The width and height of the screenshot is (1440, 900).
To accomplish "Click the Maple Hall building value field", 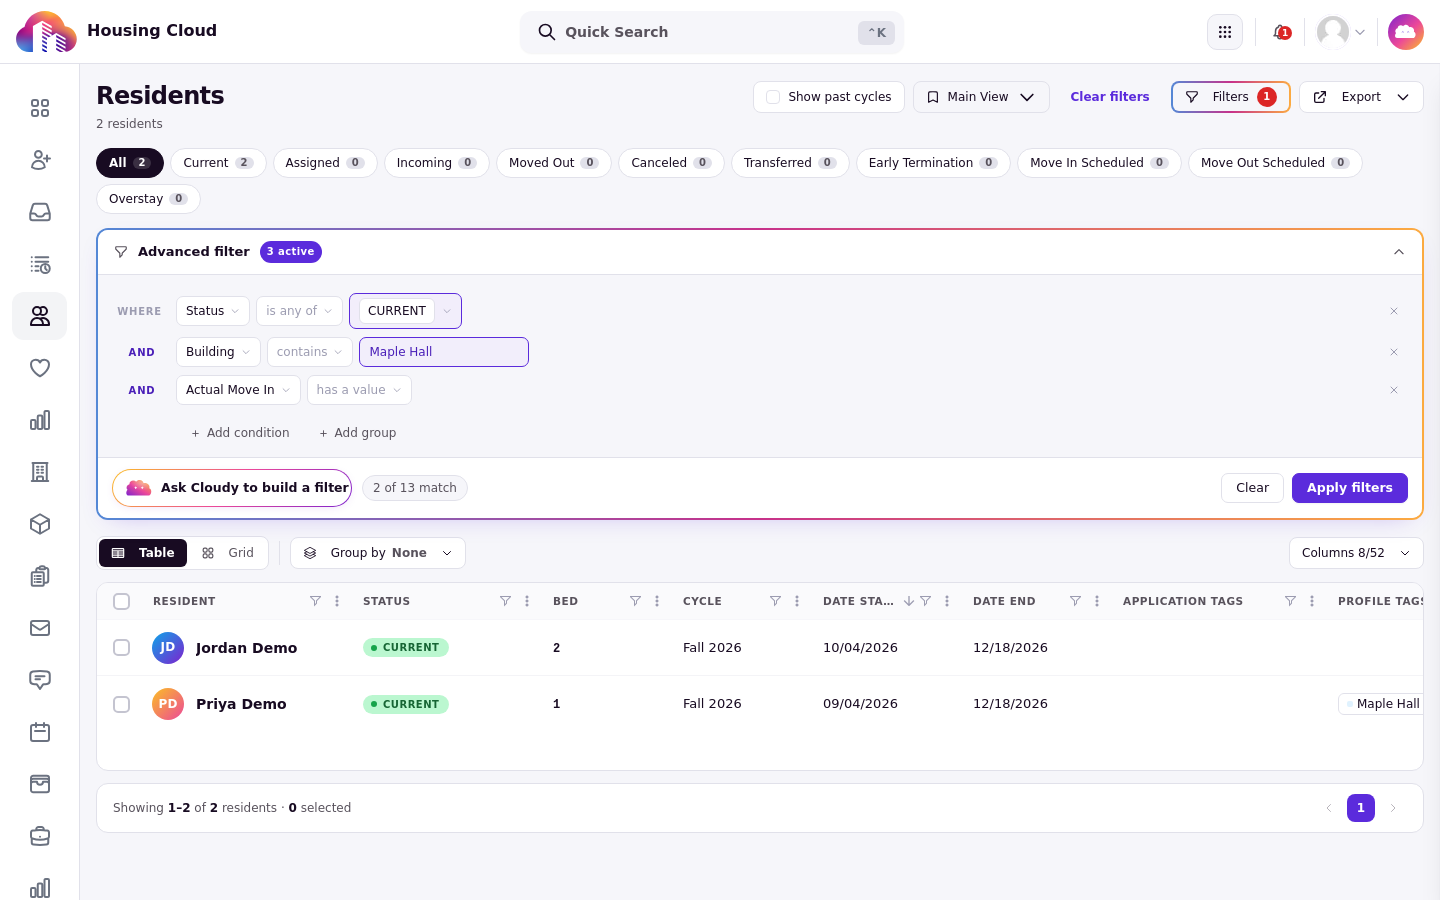I will point(444,352).
